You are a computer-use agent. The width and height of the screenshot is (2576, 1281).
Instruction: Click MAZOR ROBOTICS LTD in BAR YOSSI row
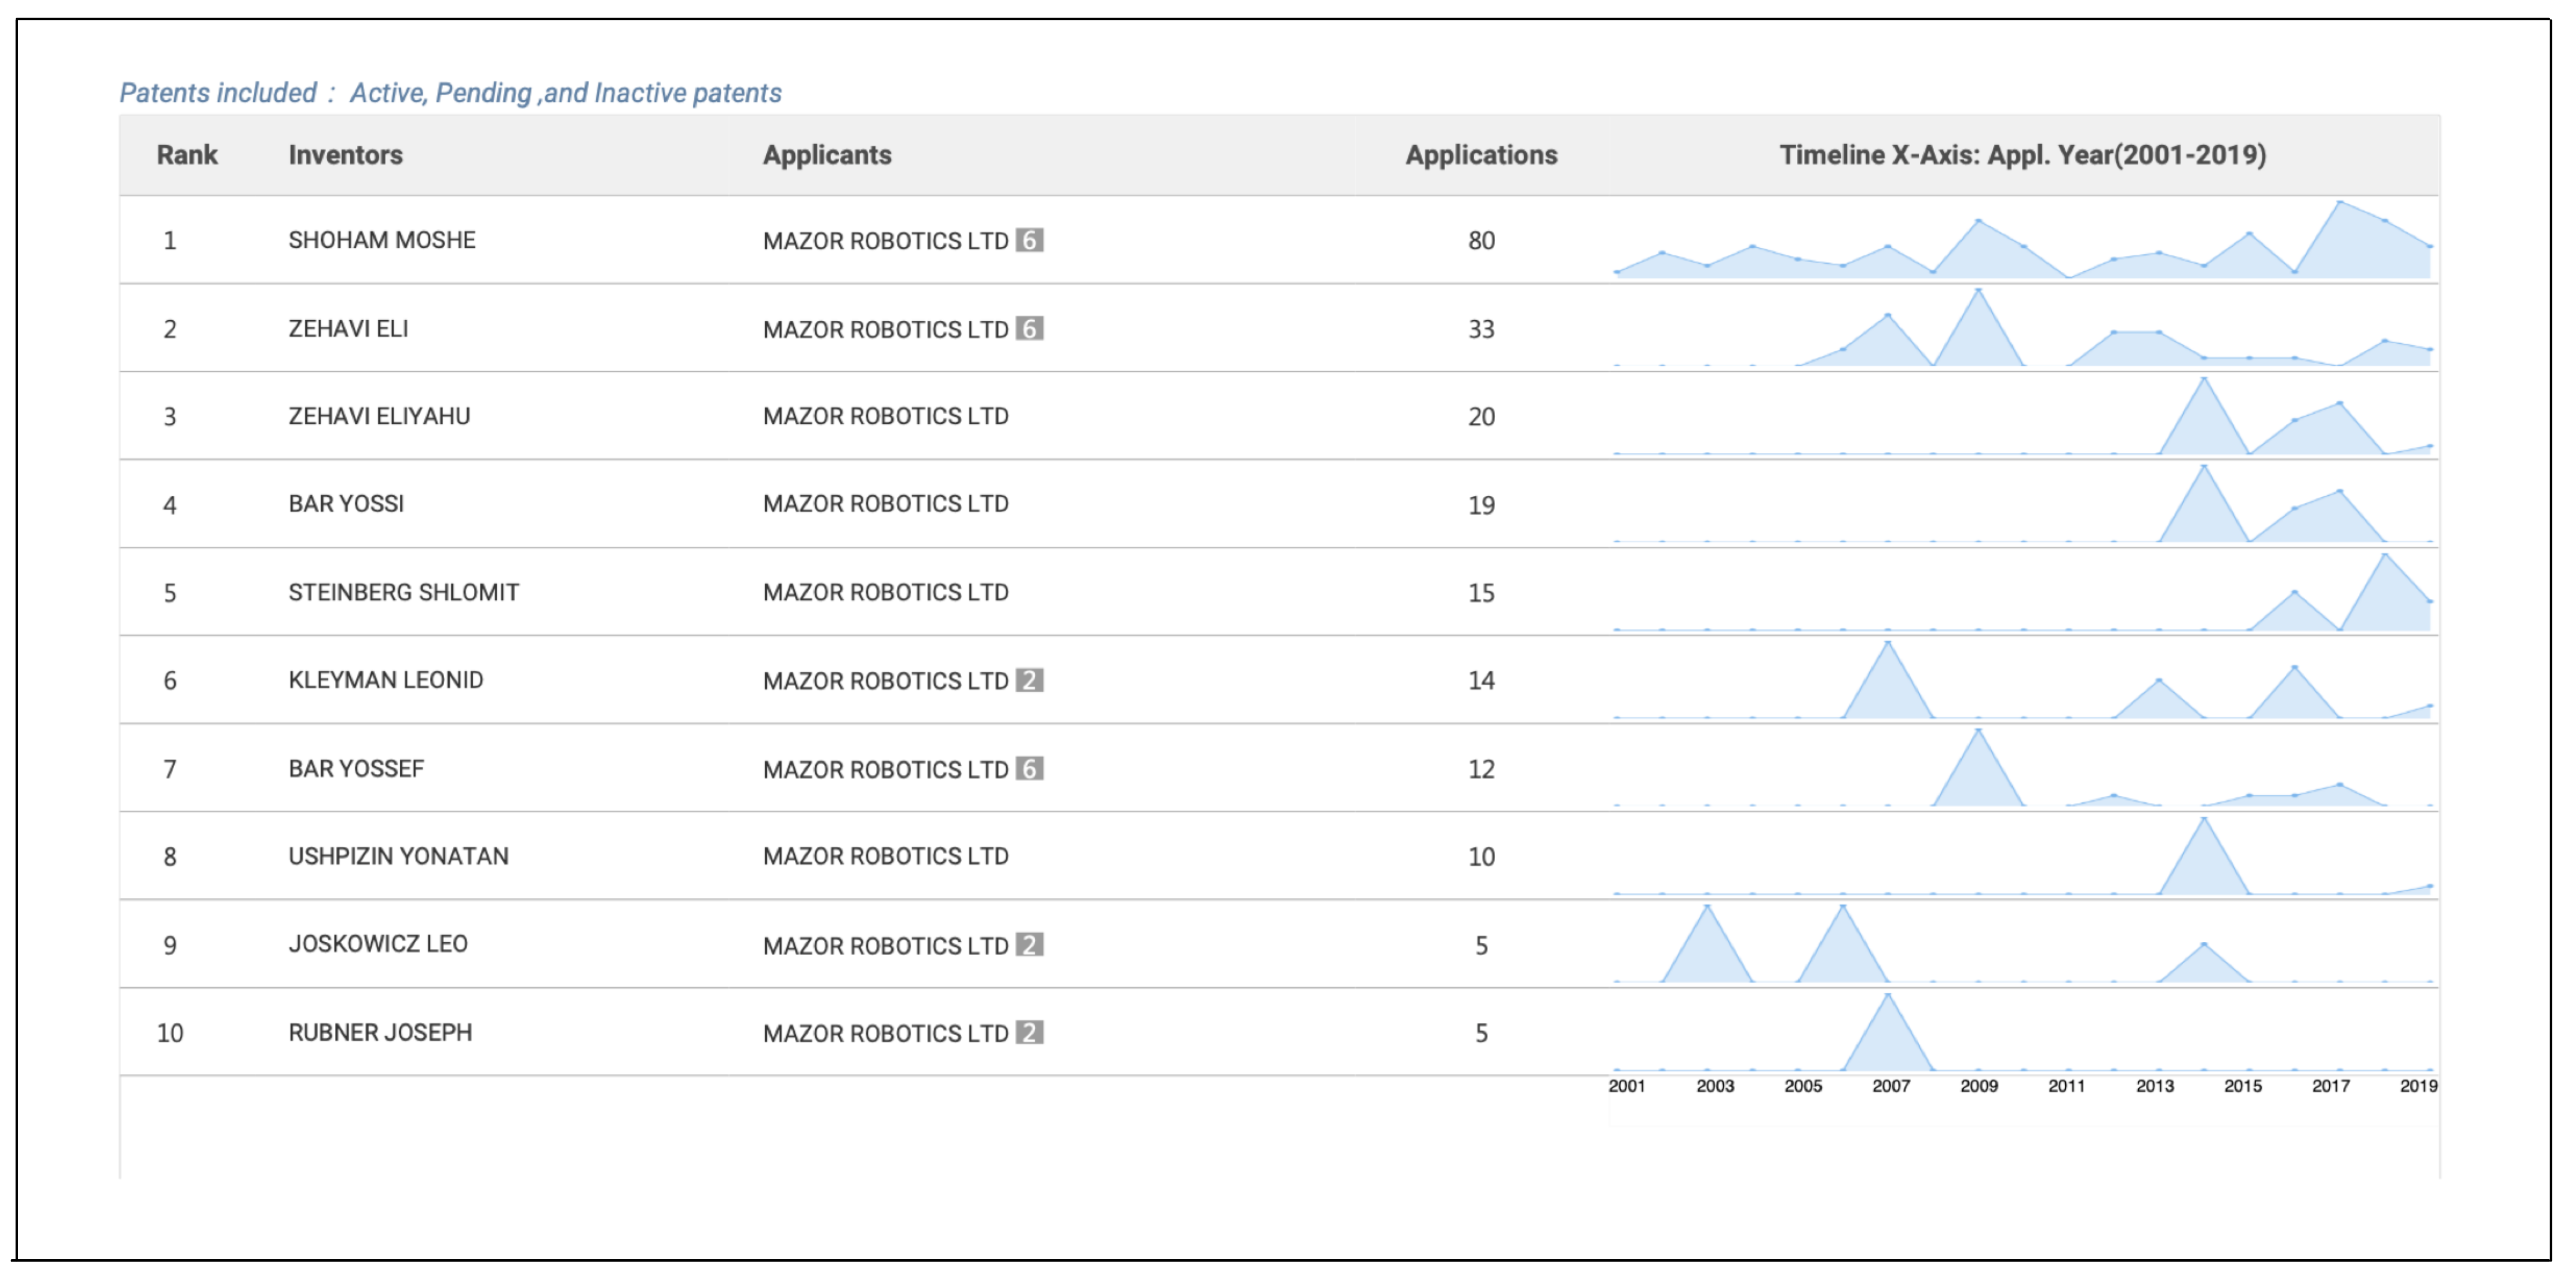pyautogui.click(x=885, y=504)
